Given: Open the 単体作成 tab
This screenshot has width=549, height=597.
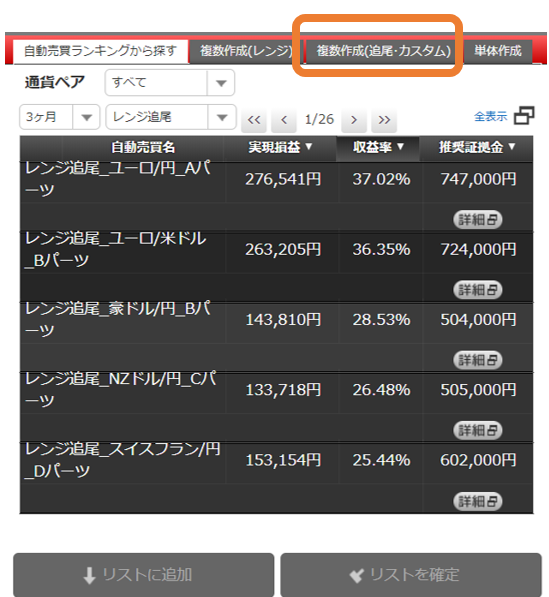Looking at the screenshot, I should 498,51.
